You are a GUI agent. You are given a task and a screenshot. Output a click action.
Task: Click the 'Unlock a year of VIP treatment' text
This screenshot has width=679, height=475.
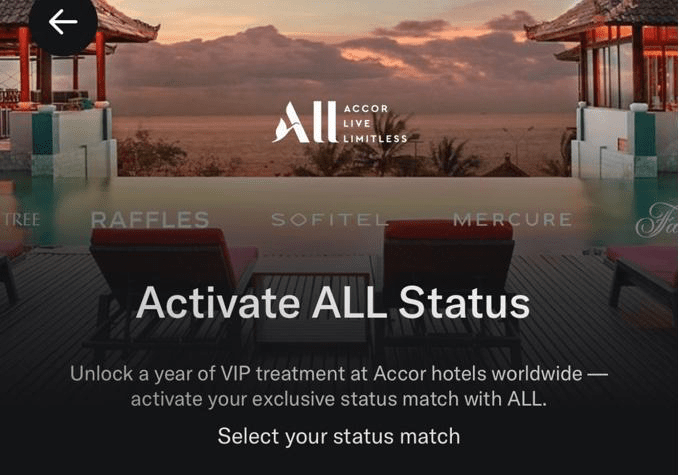point(339,374)
